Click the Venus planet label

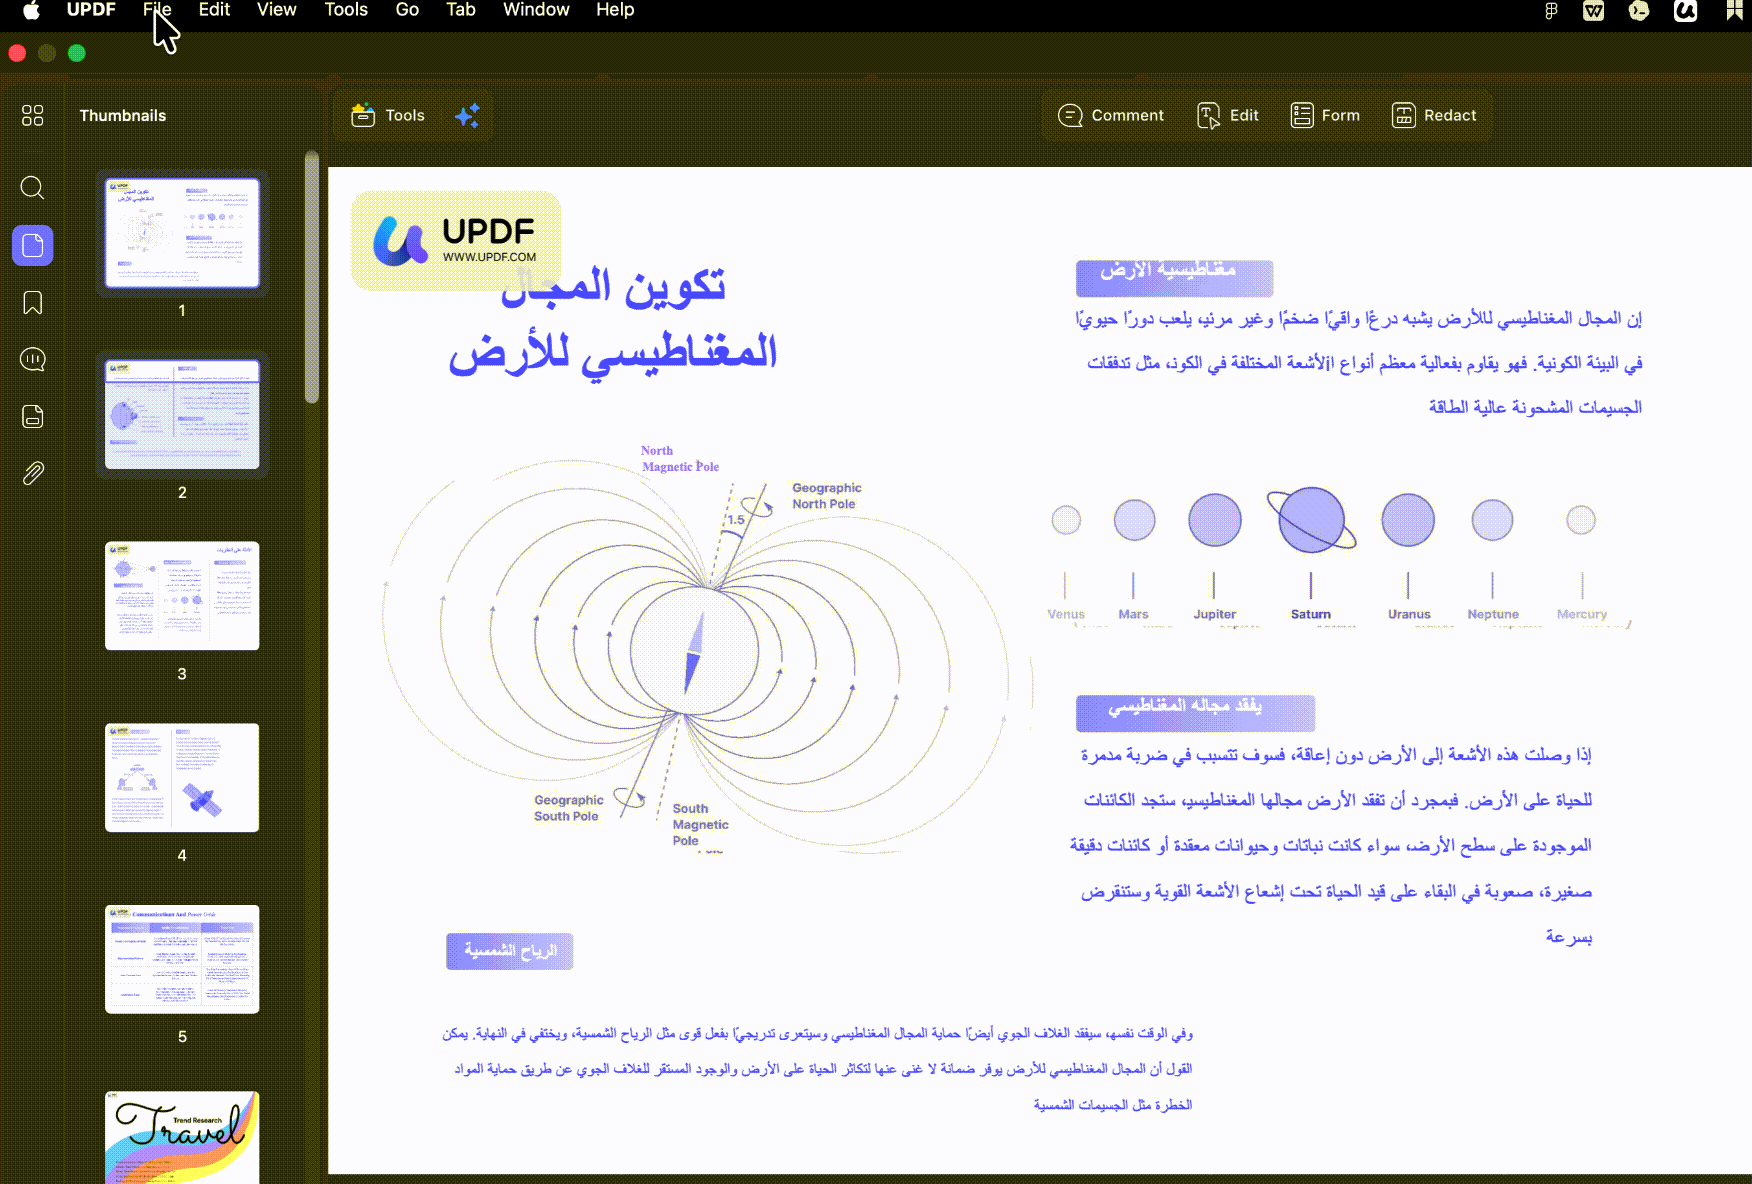(1066, 614)
